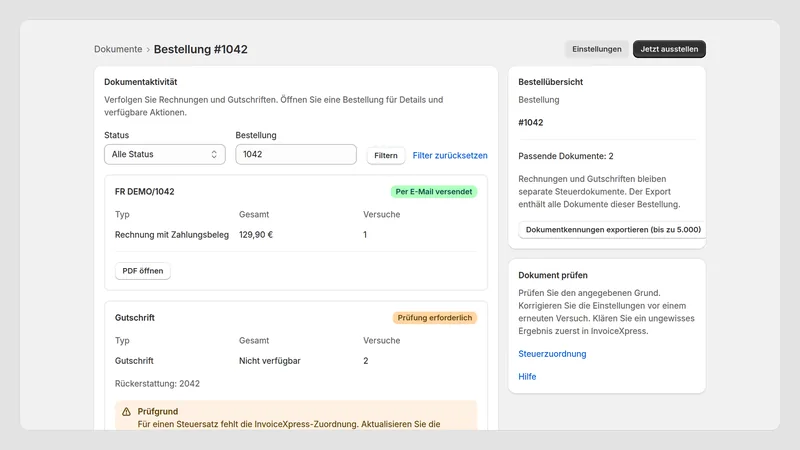Click Filter zurücksetzen link
This screenshot has width=800, height=450.
[450, 156]
